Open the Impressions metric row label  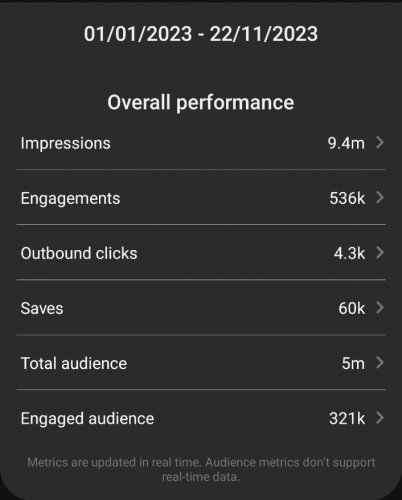pos(66,144)
